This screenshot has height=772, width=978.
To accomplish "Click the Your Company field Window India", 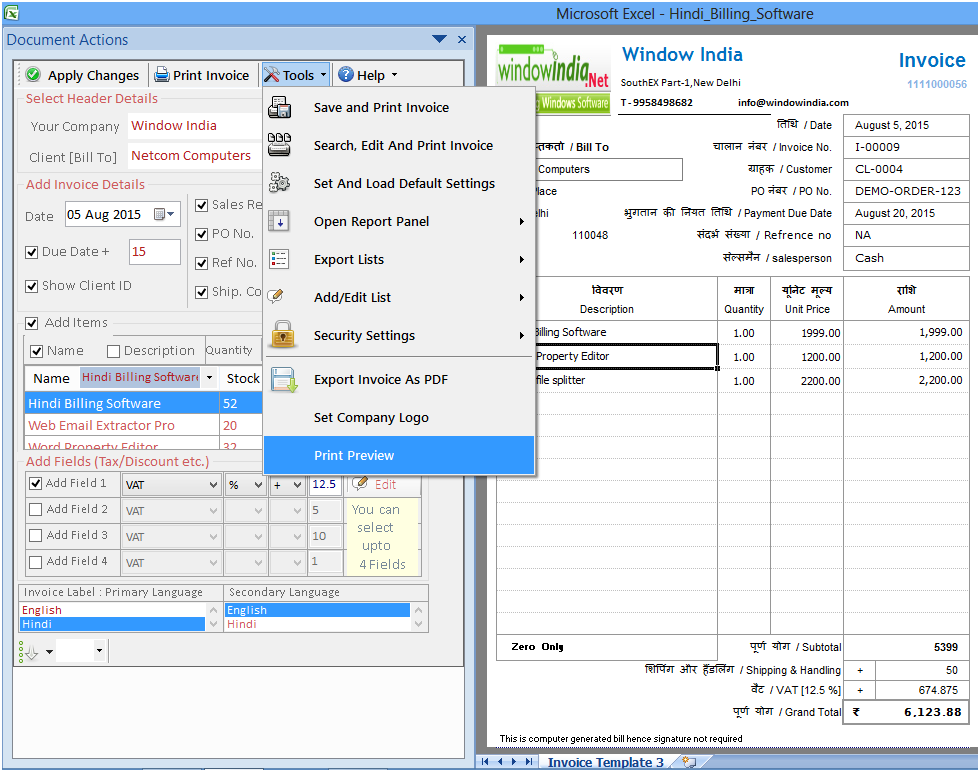I will tap(194, 125).
